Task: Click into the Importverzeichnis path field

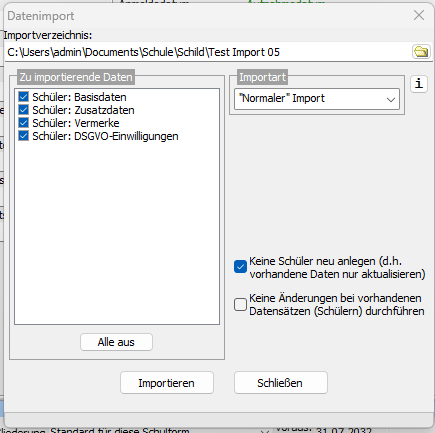Action: (208, 52)
